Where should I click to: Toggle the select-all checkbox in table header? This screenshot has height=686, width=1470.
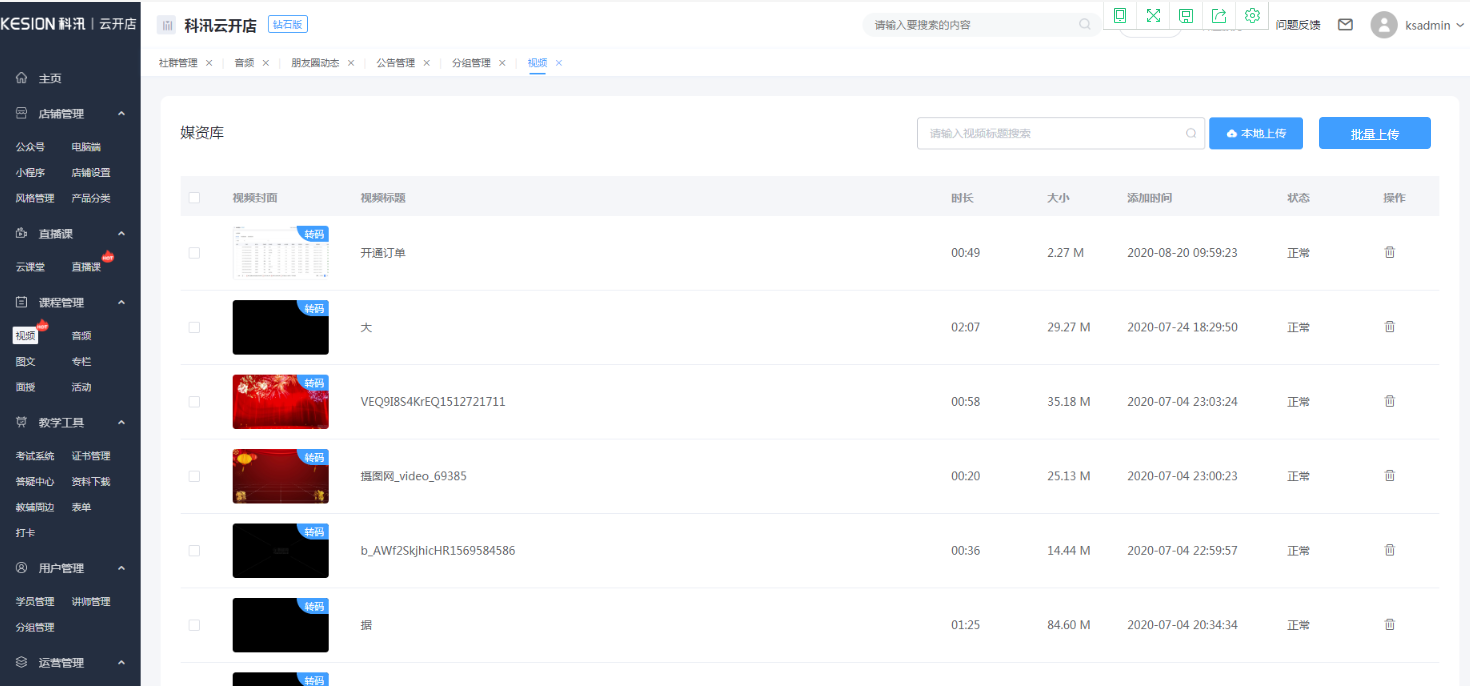194,198
